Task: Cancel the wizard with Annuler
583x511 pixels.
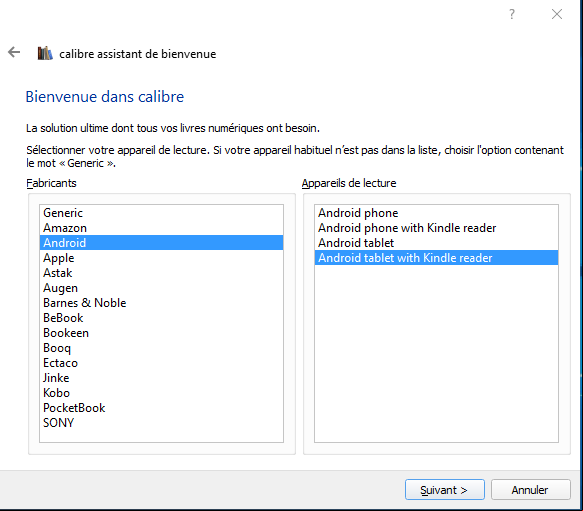Action: pos(531,490)
